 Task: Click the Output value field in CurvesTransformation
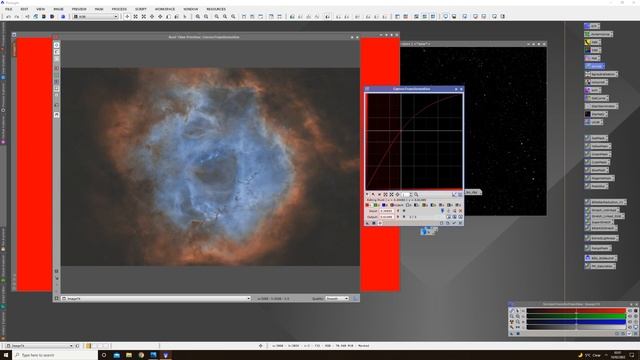point(387,217)
